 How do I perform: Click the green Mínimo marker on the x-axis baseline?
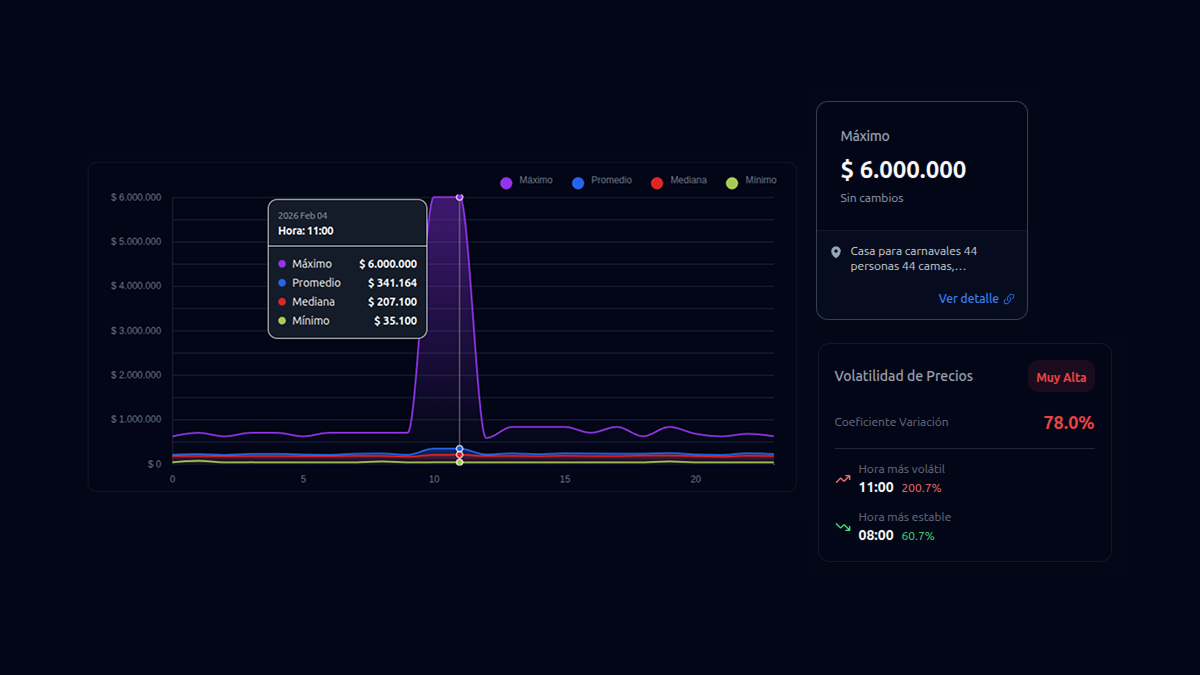coord(459,462)
